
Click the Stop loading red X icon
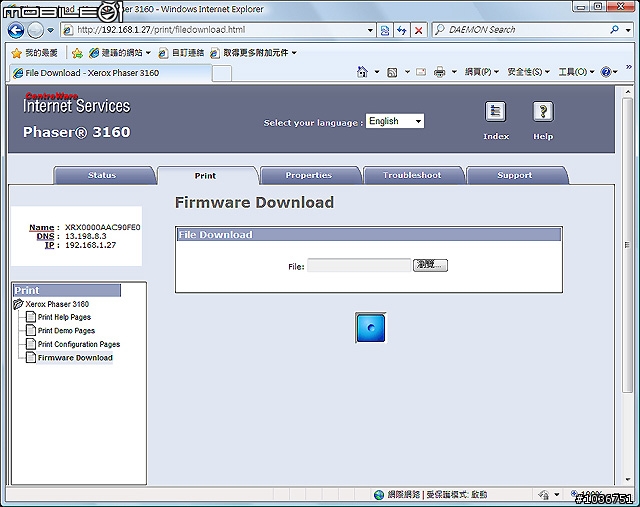[419, 30]
